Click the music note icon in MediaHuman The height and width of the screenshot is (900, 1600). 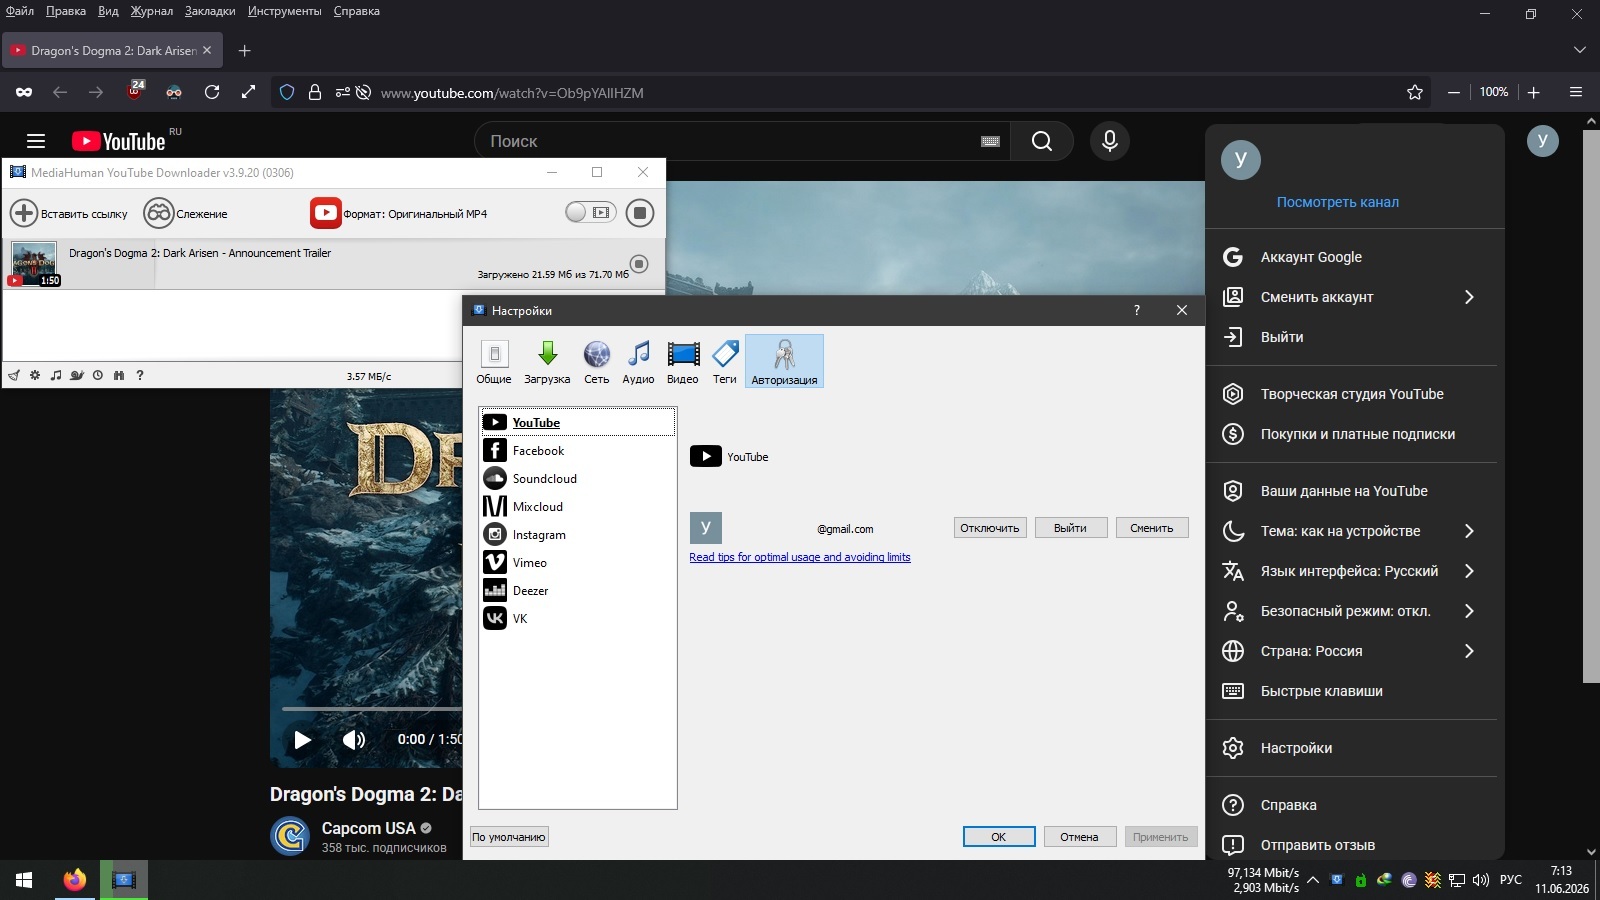coord(56,376)
